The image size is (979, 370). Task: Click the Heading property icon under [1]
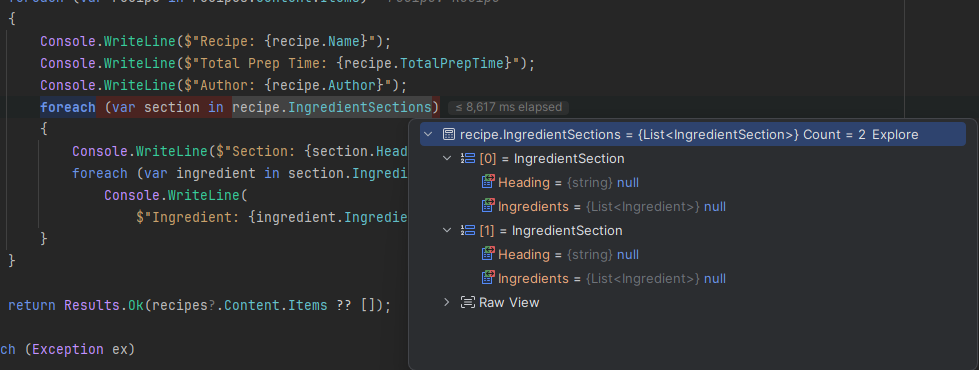point(488,254)
